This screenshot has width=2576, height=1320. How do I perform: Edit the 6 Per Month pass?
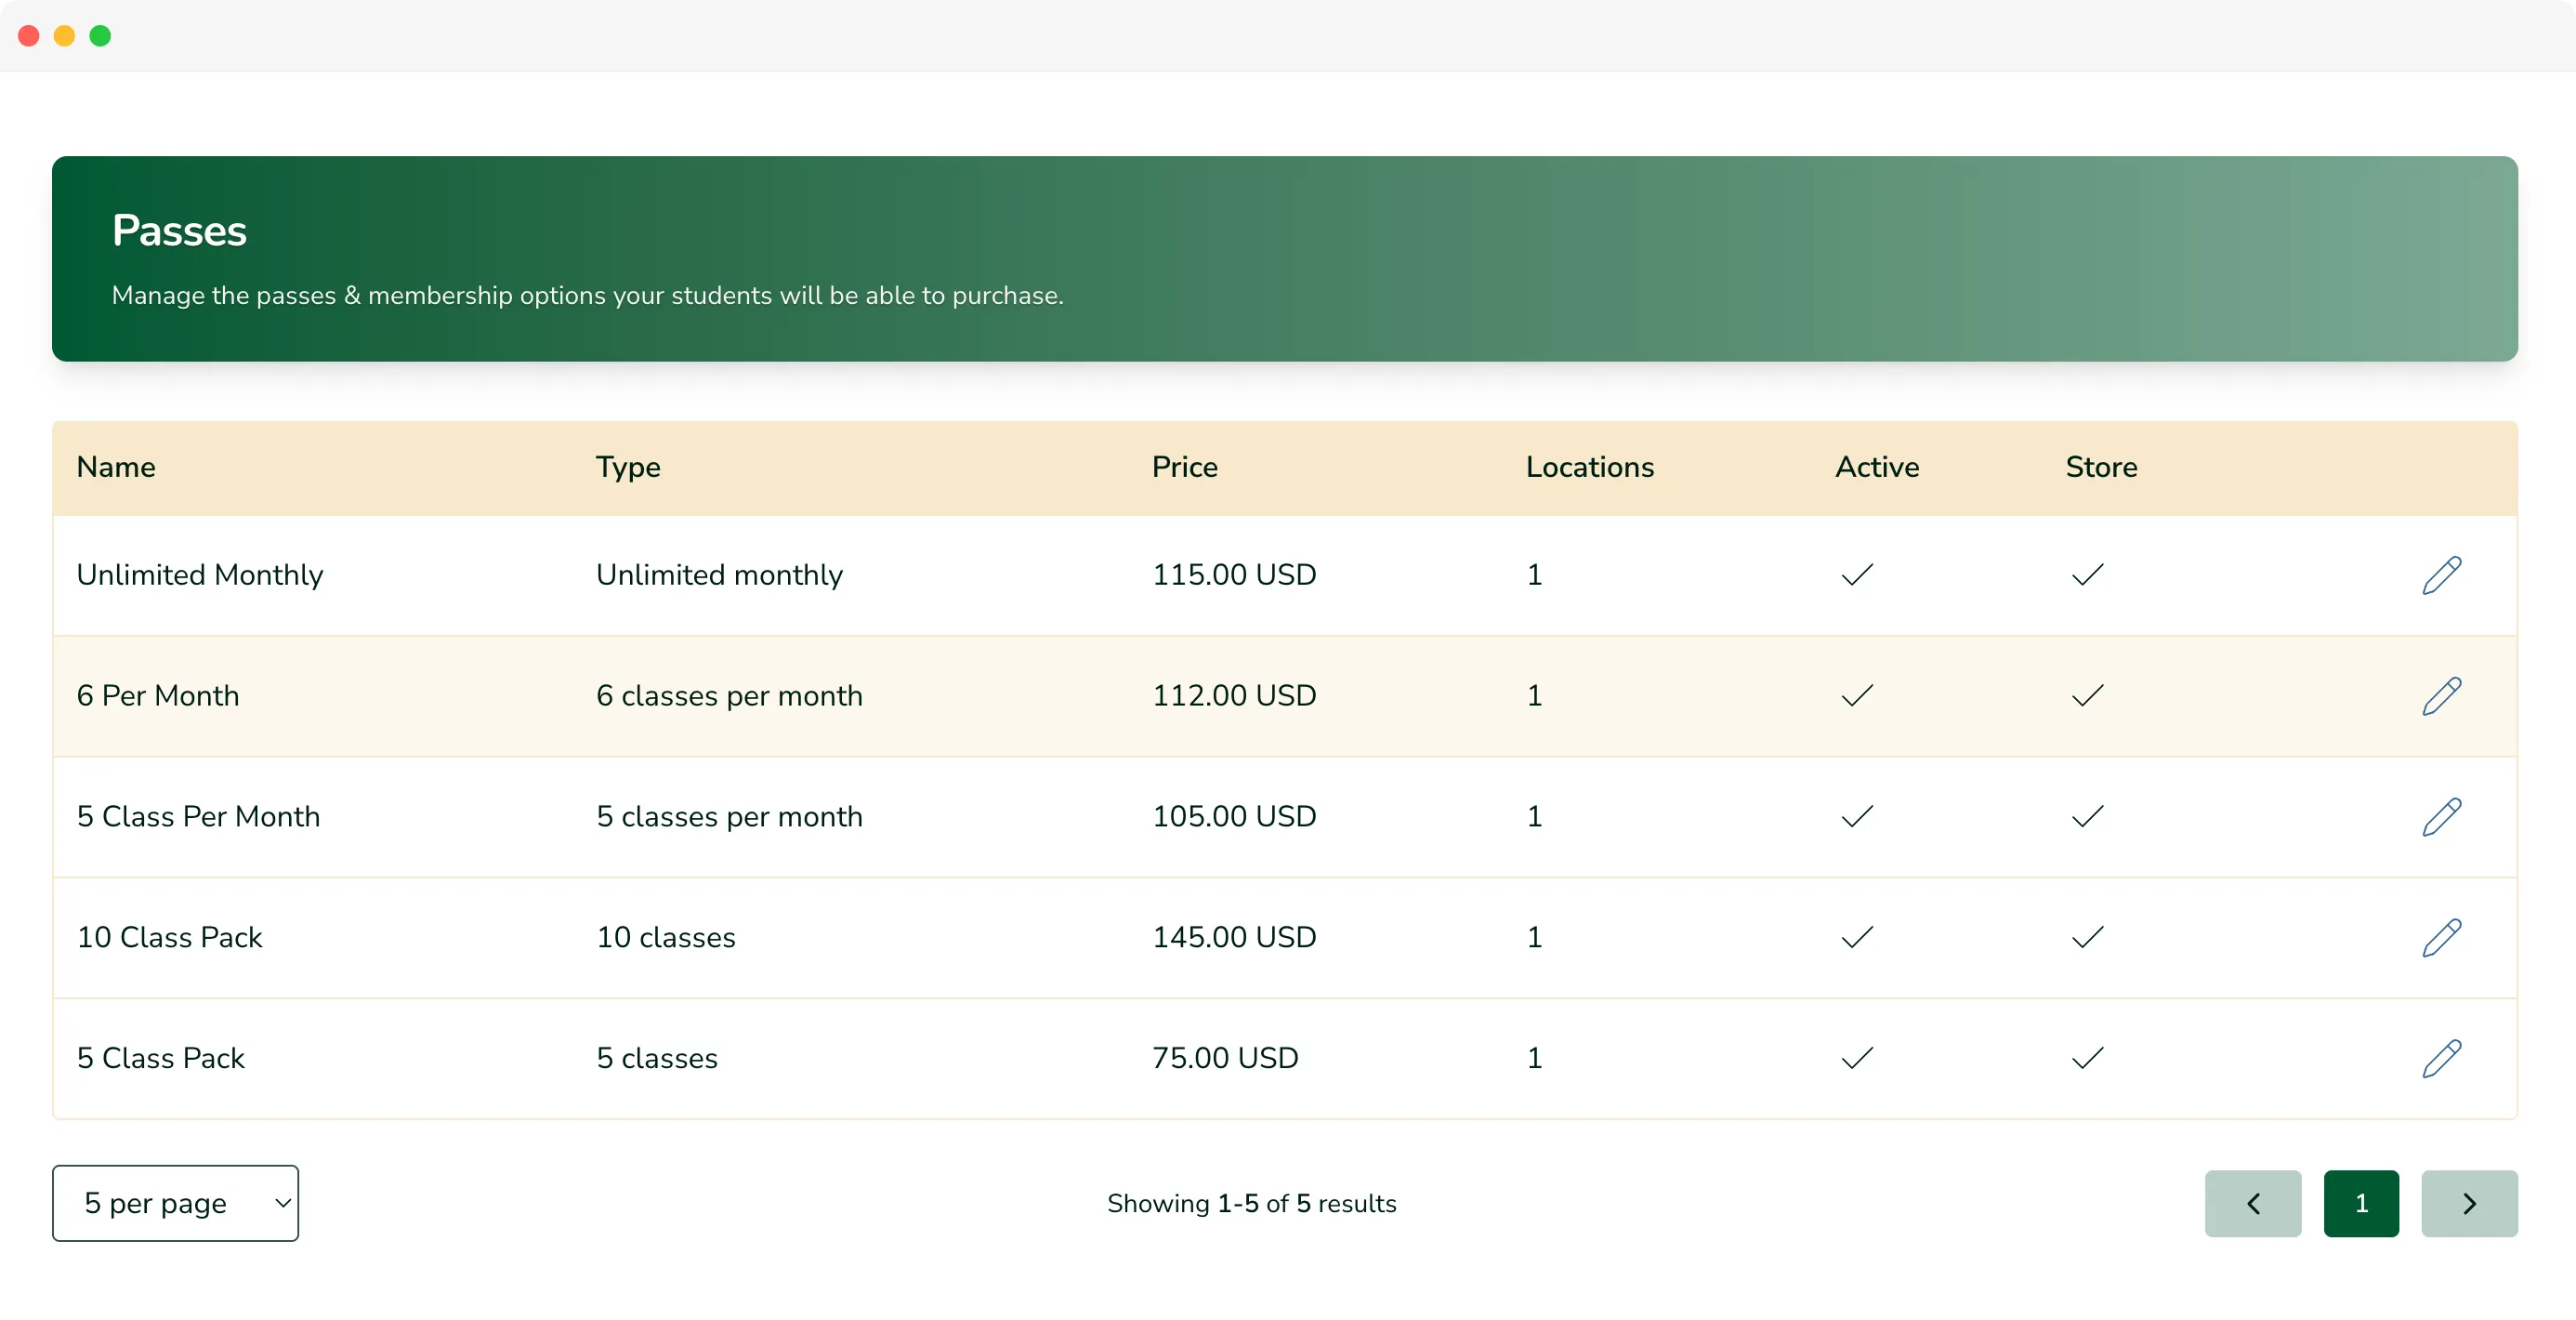tap(2443, 695)
